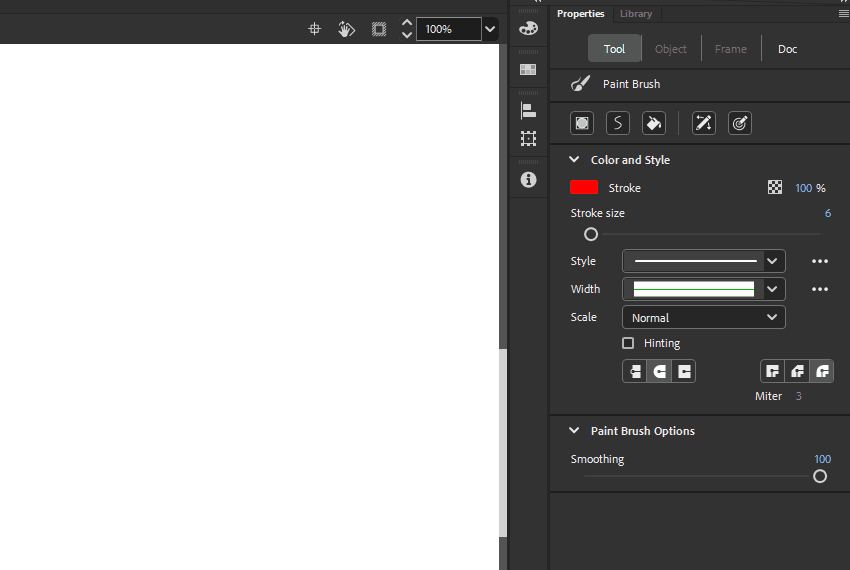
Task: Open the stroke Style dropdown
Action: click(x=704, y=261)
